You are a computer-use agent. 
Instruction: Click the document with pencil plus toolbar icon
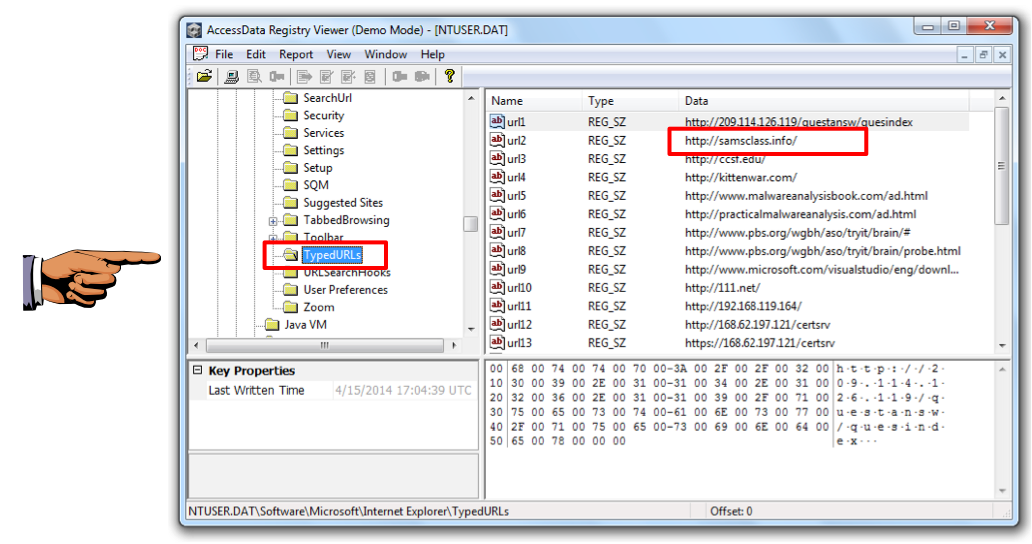click(x=348, y=76)
